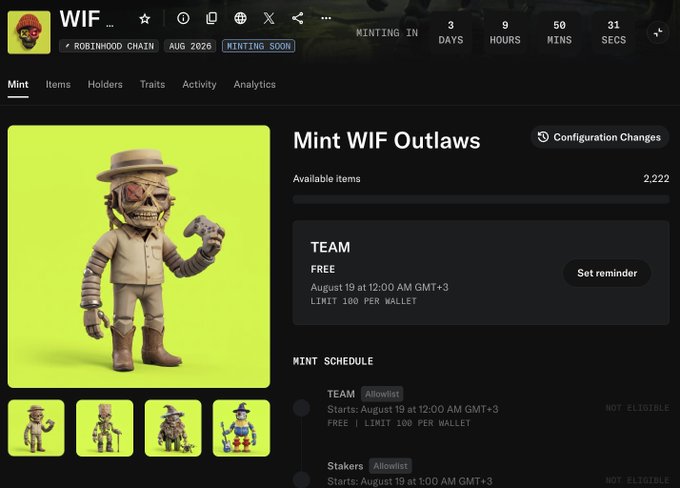Click 'FREE | LIMIT 100 PER WALLET' schedule line
The height and width of the screenshot is (488, 680).
(x=399, y=423)
